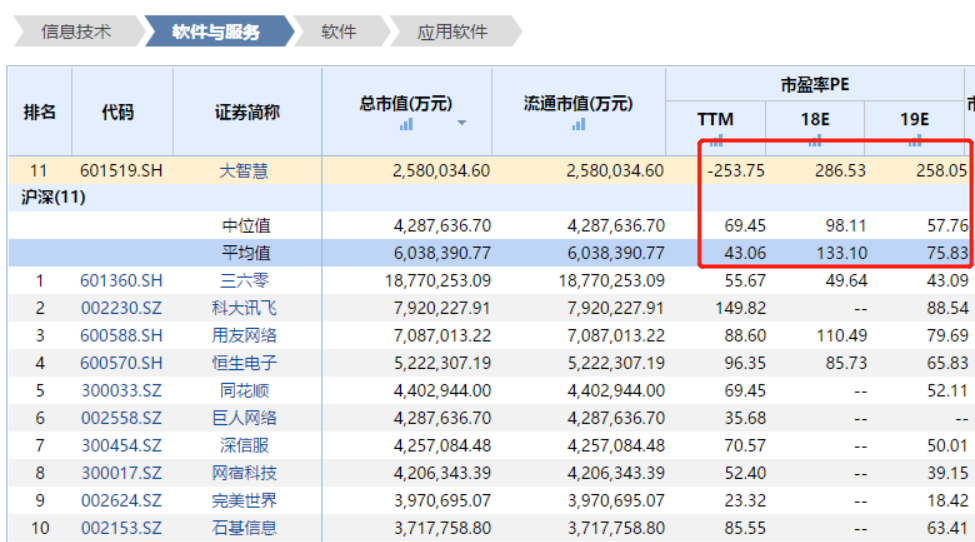The width and height of the screenshot is (975, 542).
Task: Open the 三六零 stock link
Action: tap(244, 281)
